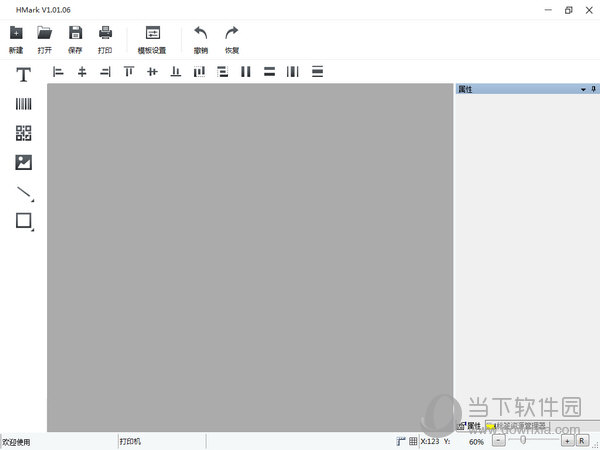Viewport: 600px width, 450px height.
Task: Click the gray design canvas area
Action: [x=250, y=257]
